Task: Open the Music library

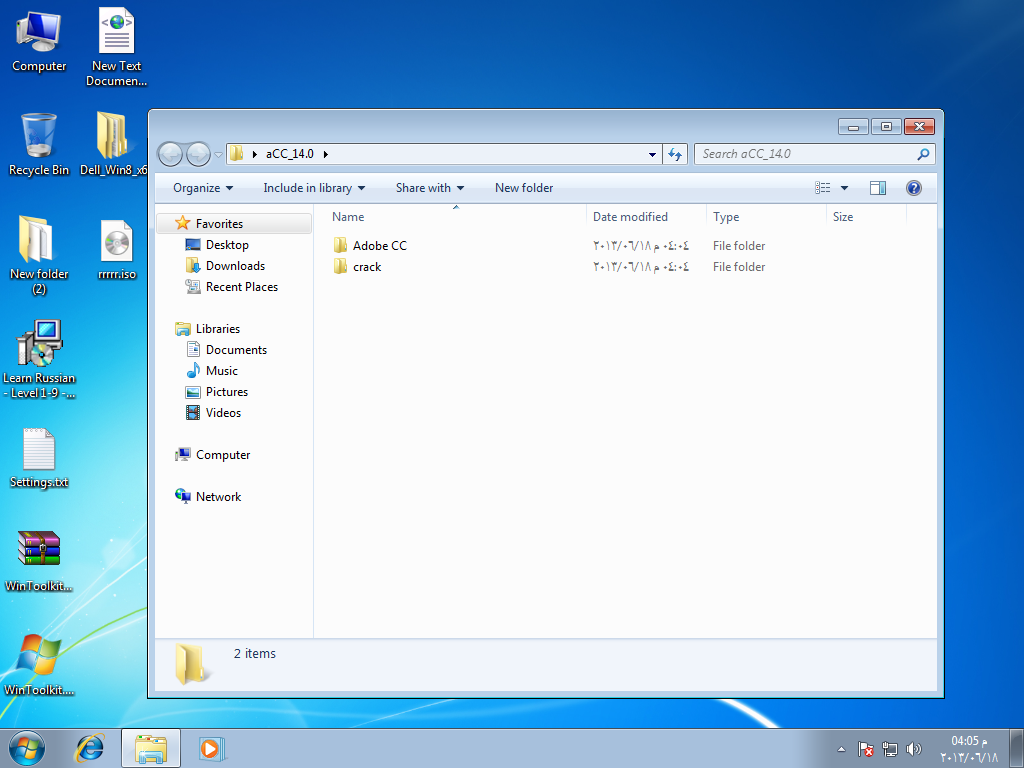Action: coord(221,370)
